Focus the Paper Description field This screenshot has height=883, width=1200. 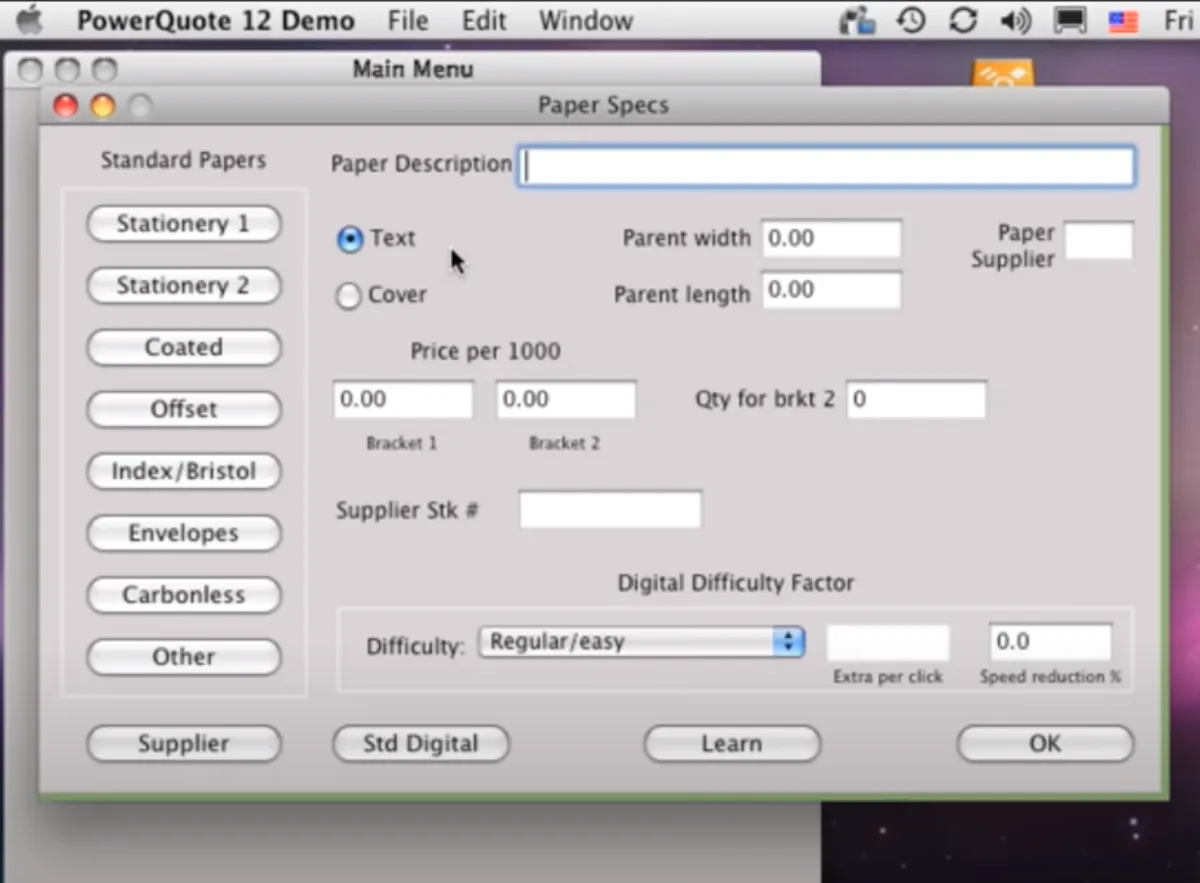click(827, 167)
